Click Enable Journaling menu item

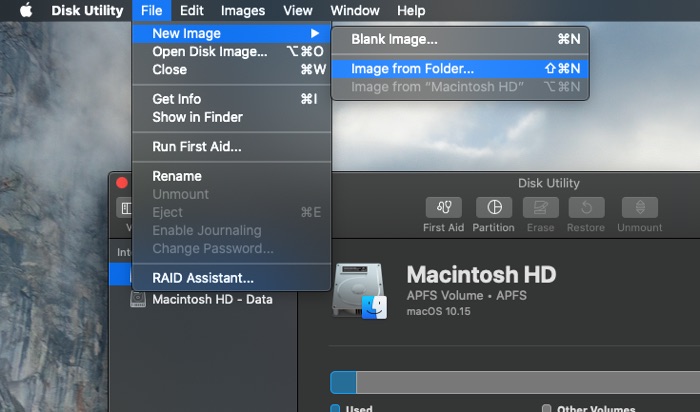point(231,230)
